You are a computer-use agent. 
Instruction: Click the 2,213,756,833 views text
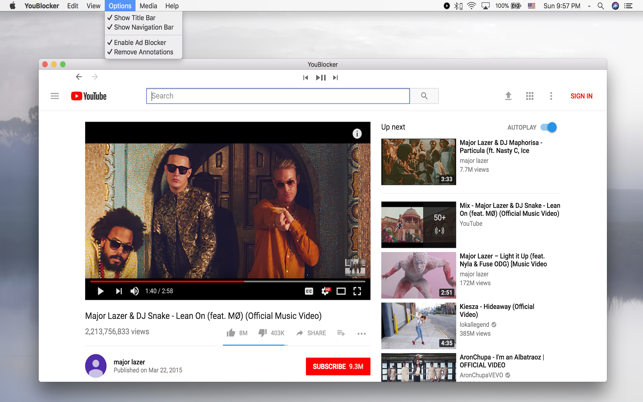[117, 331]
